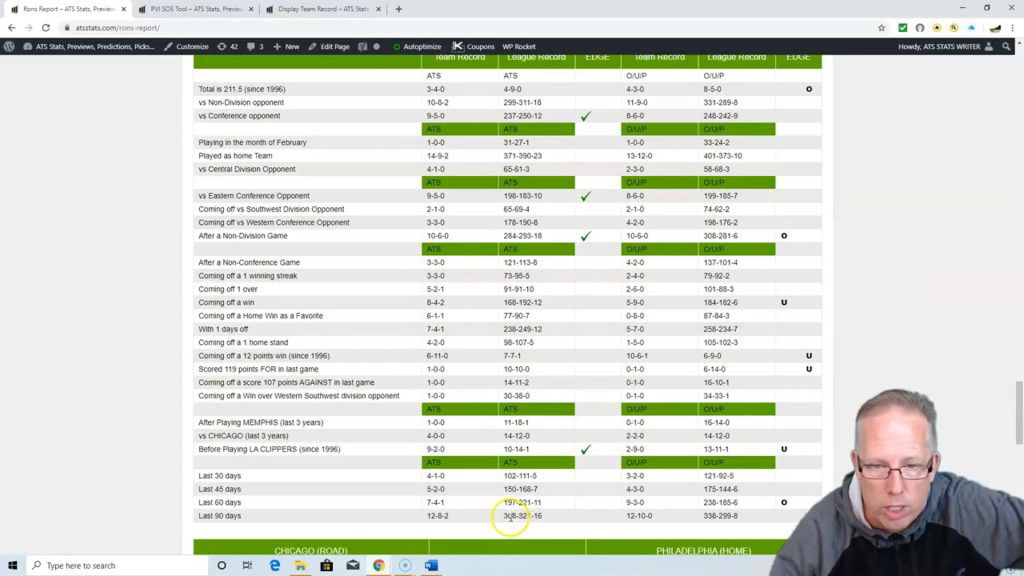
Task: Open File Explorer from the taskbar
Action: 300,565
